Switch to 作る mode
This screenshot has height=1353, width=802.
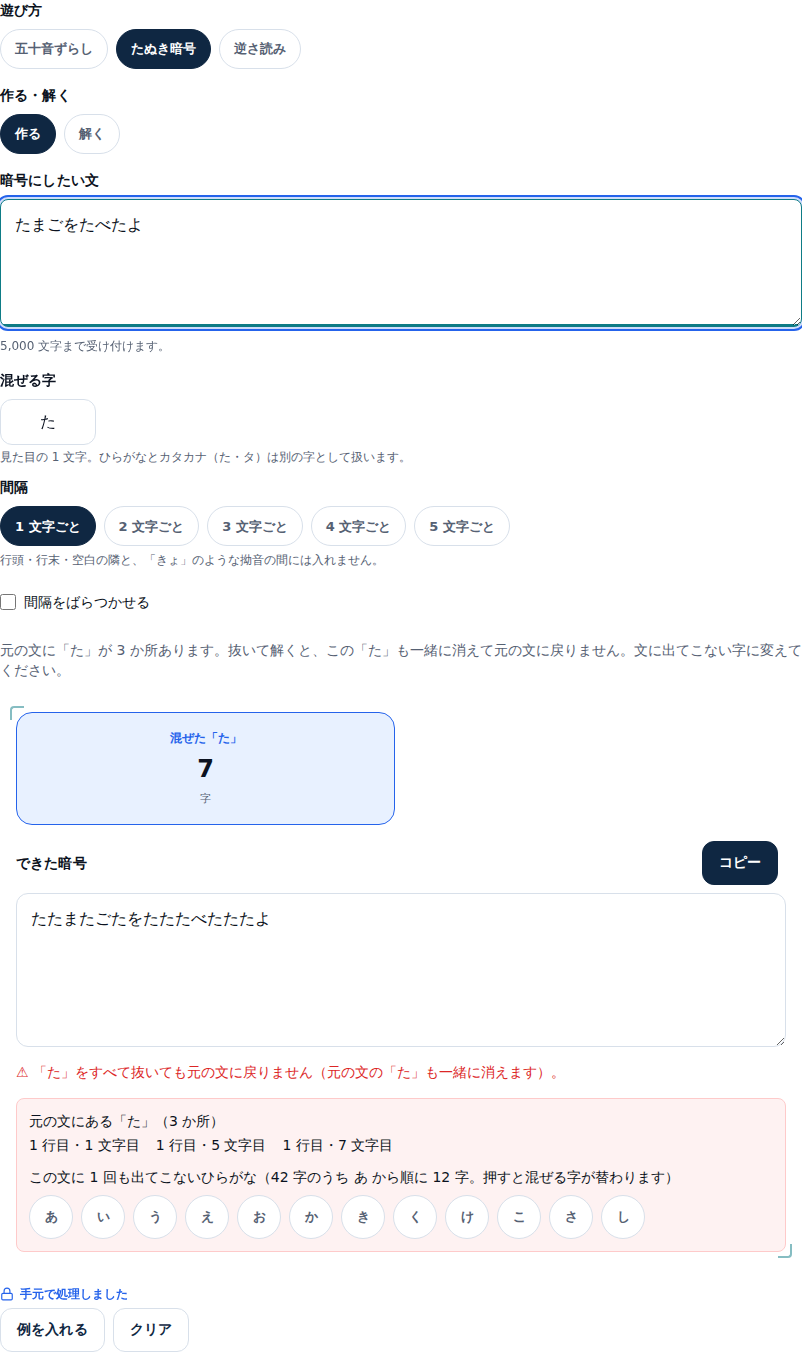pos(28,134)
